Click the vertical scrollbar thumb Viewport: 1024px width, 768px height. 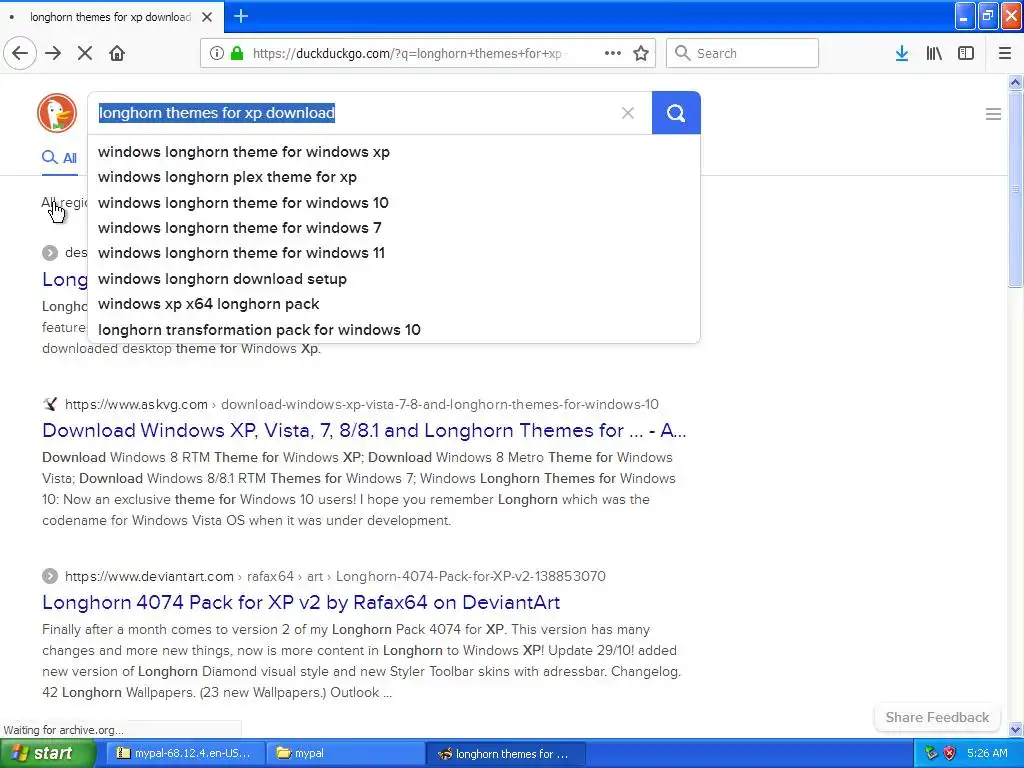point(1015,189)
